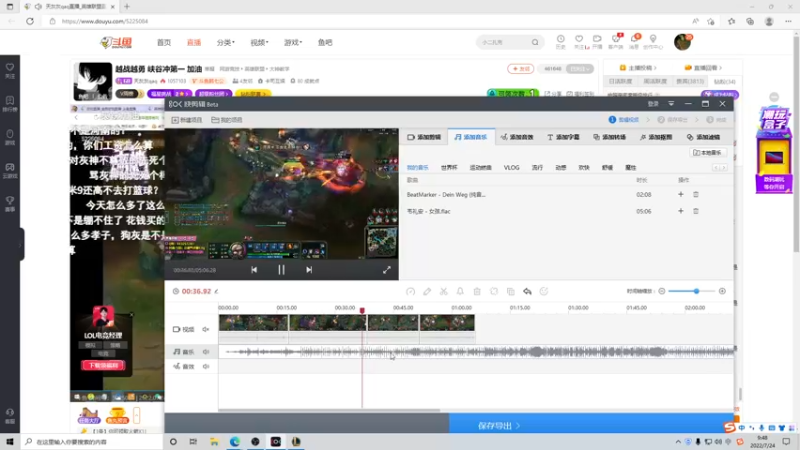Click the red playhead marker on the ruler
Image resolution: width=800 pixels, height=450 pixels.
point(362,310)
